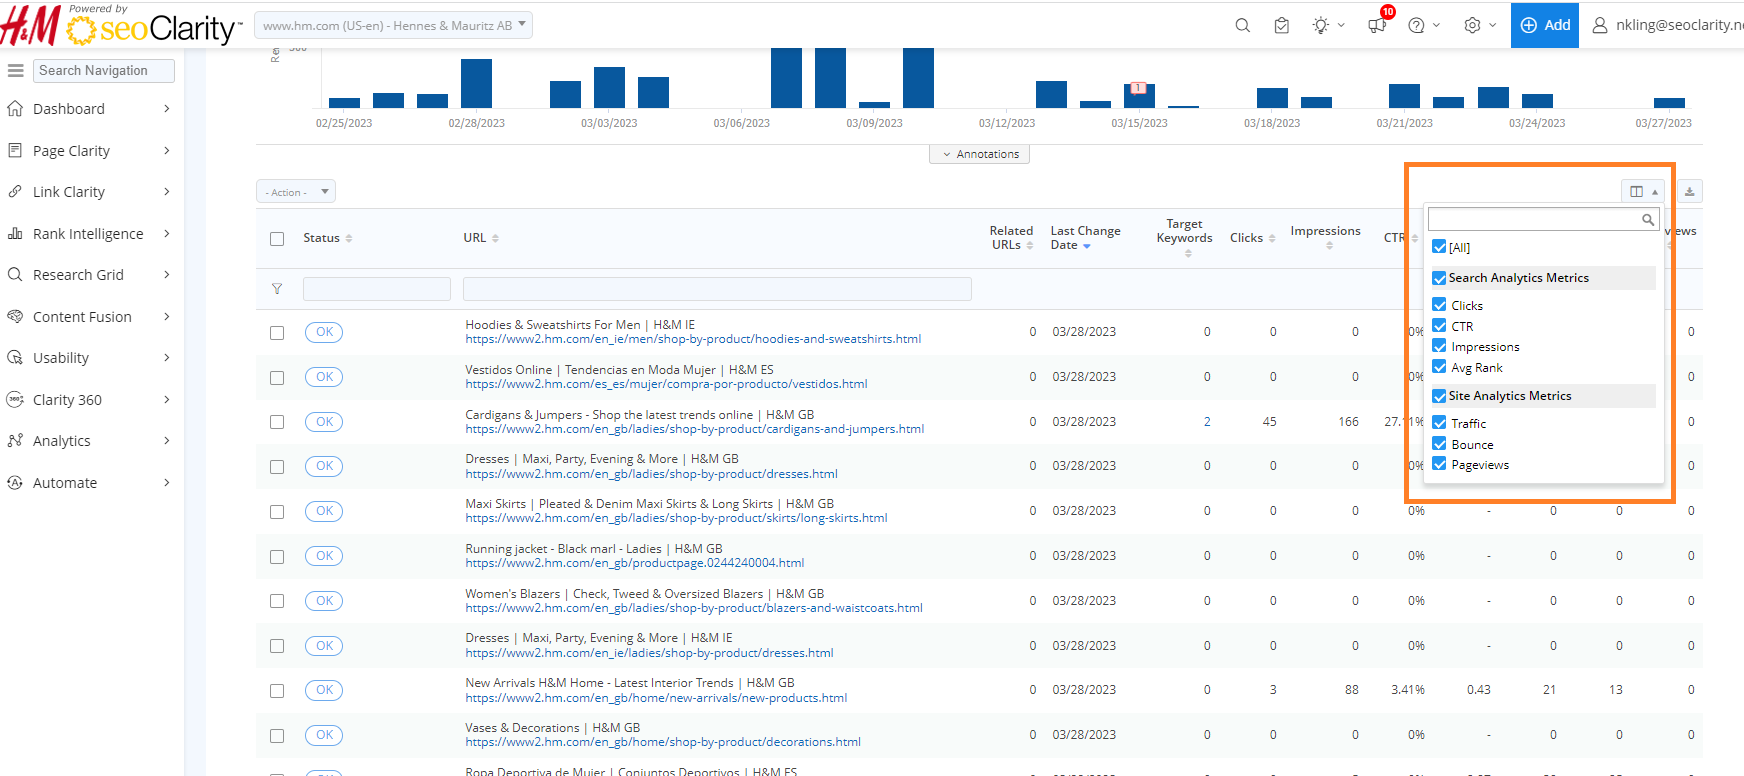Toggle the [All] columns checkbox
The width and height of the screenshot is (1744, 776).
[x=1439, y=247]
